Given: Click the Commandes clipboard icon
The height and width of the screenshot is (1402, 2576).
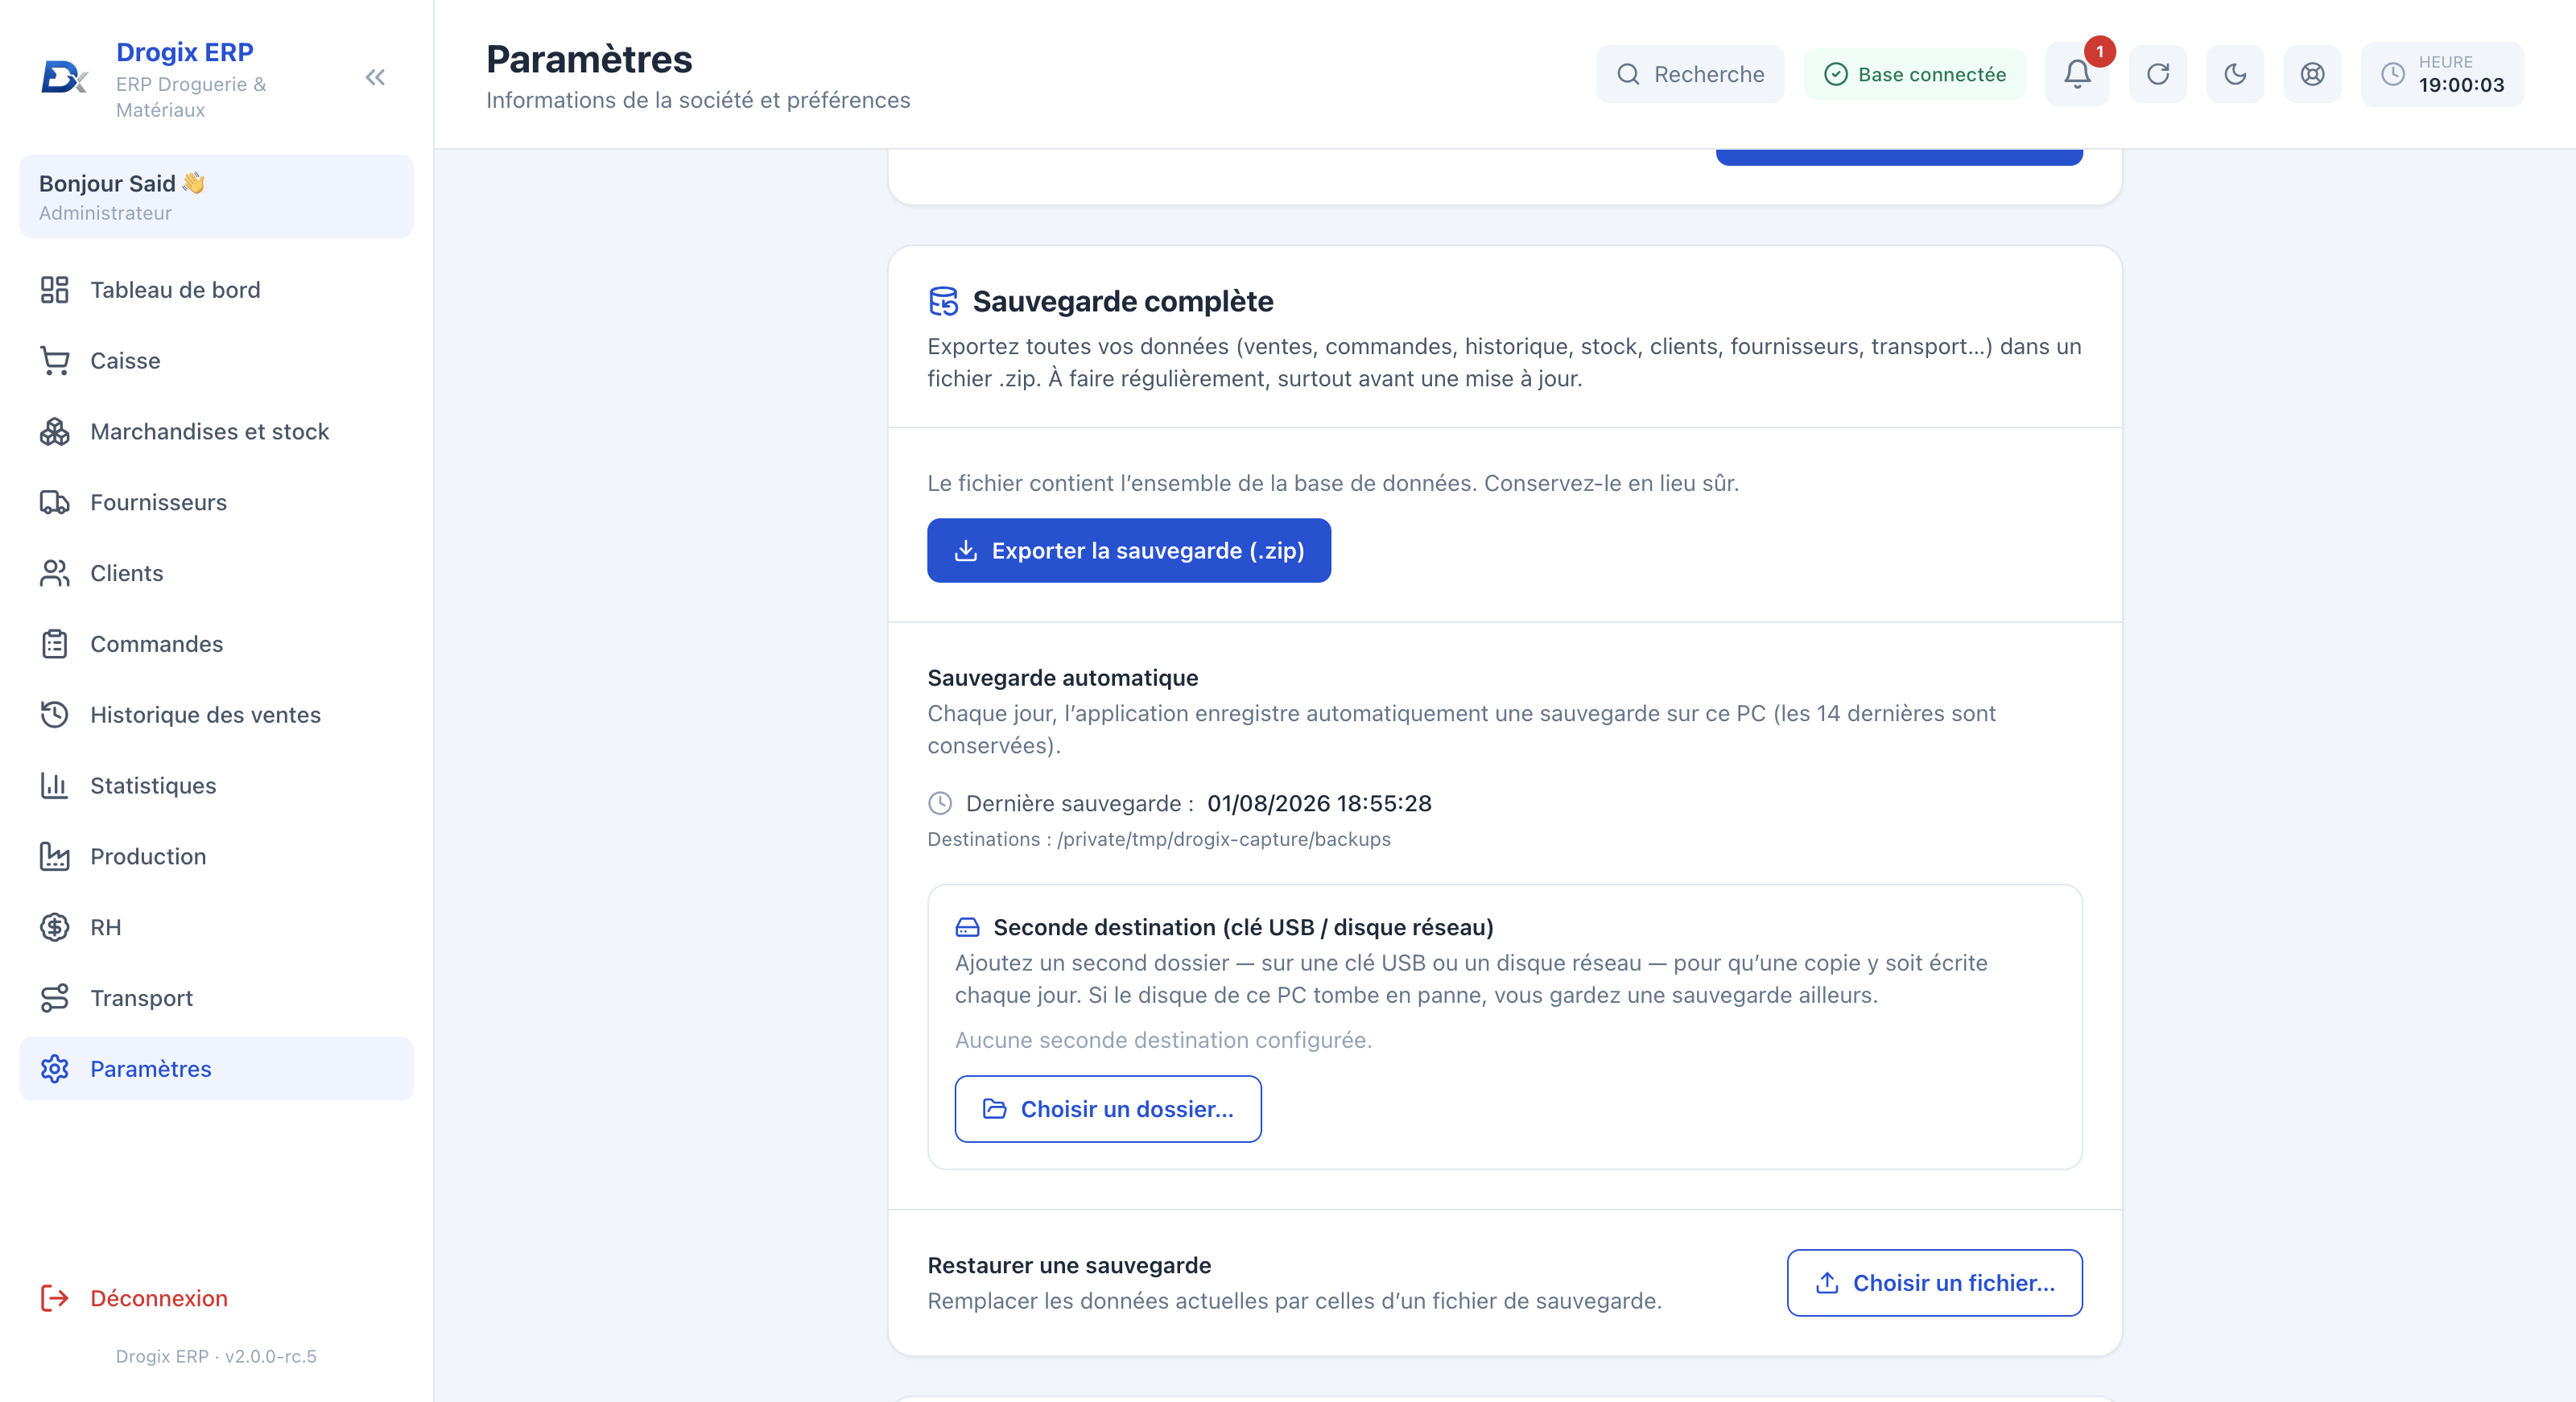Looking at the screenshot, I should [54, 644].
